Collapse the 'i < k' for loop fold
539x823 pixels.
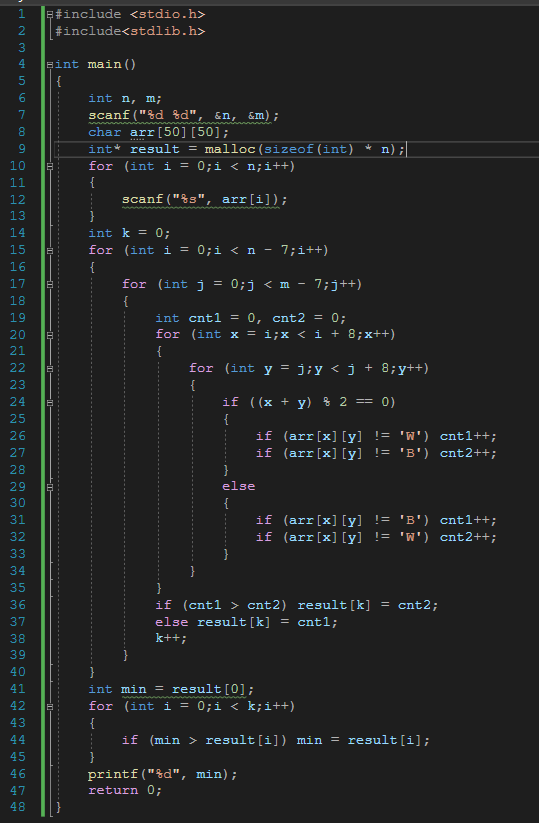tap(50, 706)
